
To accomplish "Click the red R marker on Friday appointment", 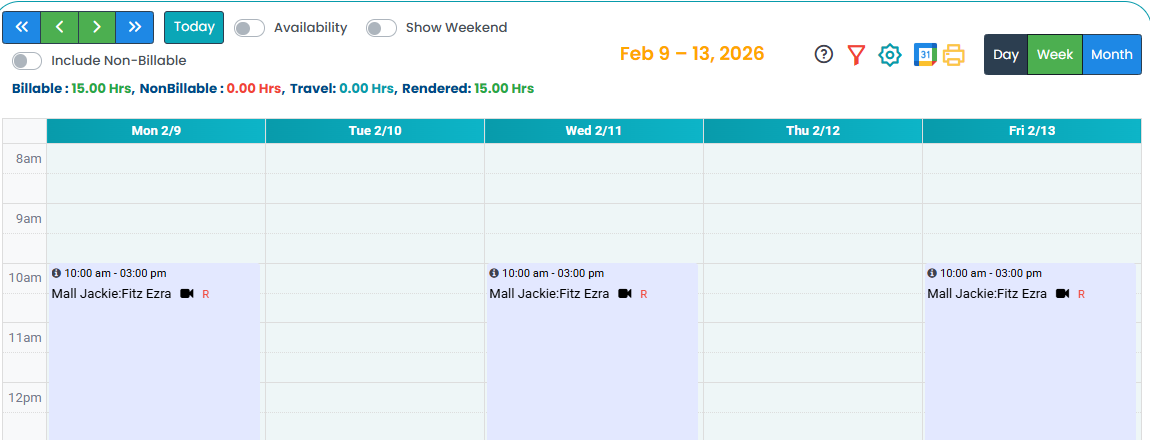I will (x=1081, y=294).
